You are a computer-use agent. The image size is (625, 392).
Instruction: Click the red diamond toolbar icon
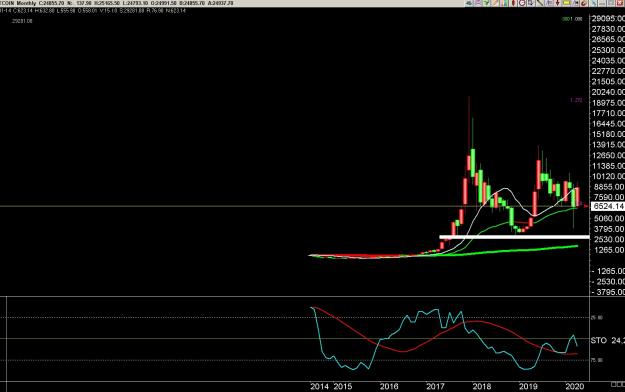tap(513, 3)
